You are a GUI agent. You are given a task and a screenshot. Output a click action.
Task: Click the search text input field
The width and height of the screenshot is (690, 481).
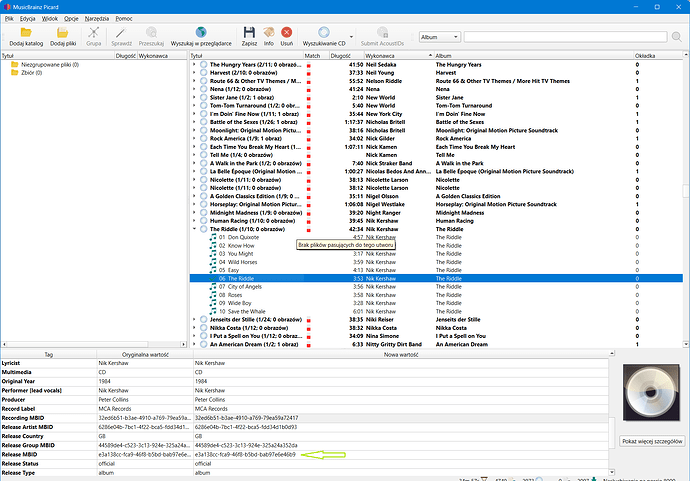[565, 37]
